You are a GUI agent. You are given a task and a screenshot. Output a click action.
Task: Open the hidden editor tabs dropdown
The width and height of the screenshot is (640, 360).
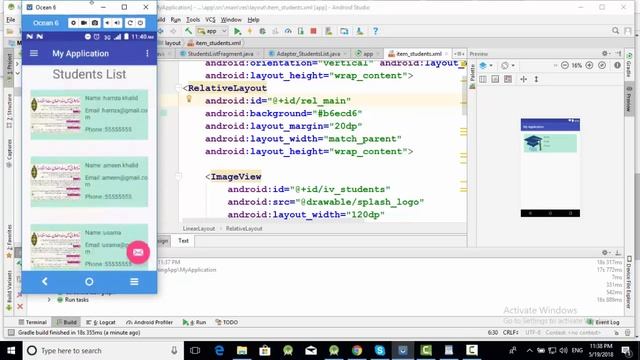pyautogui.click(x=459, y=54)
